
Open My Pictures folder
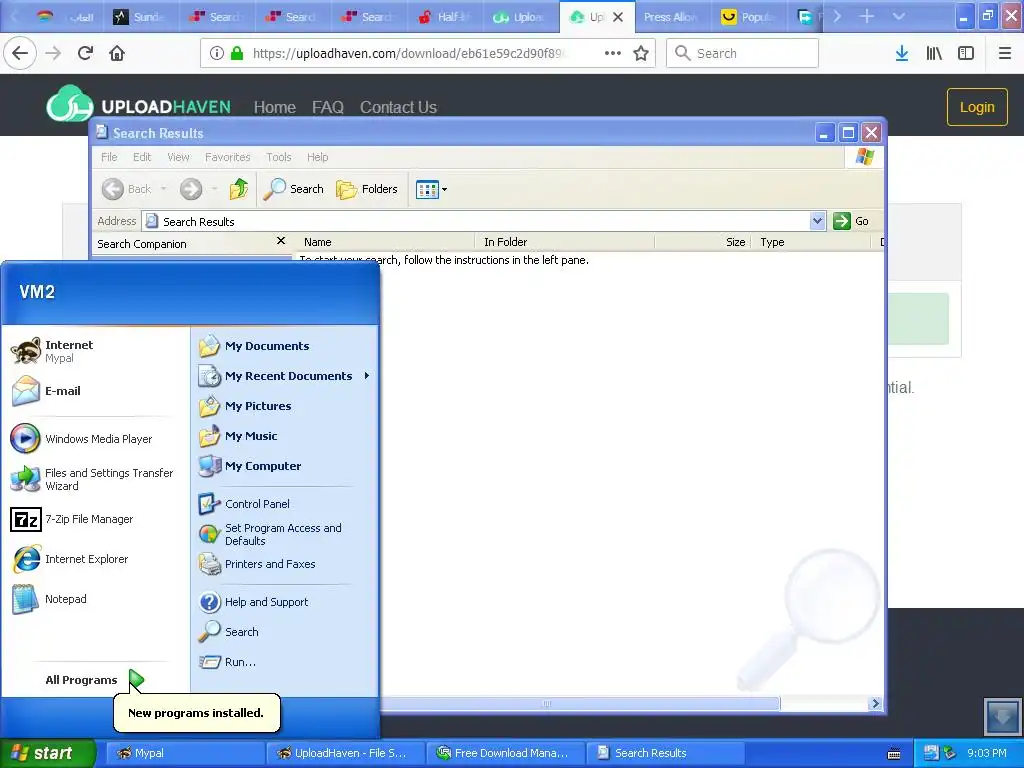coord(245,406)
